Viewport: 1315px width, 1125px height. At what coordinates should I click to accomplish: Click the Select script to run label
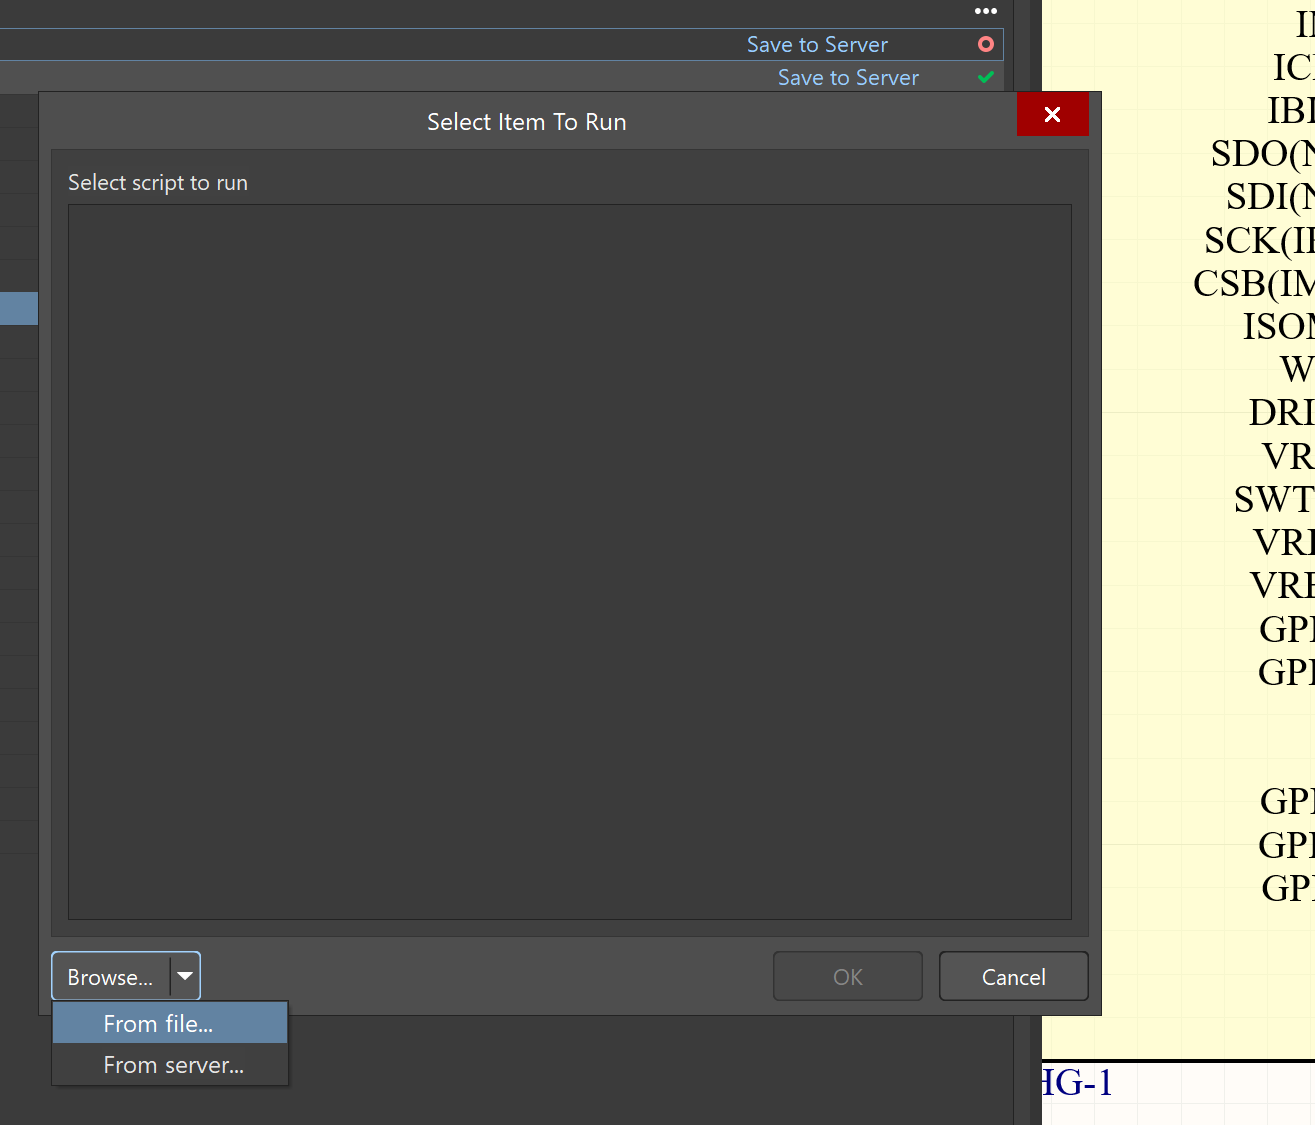(158, 183)
